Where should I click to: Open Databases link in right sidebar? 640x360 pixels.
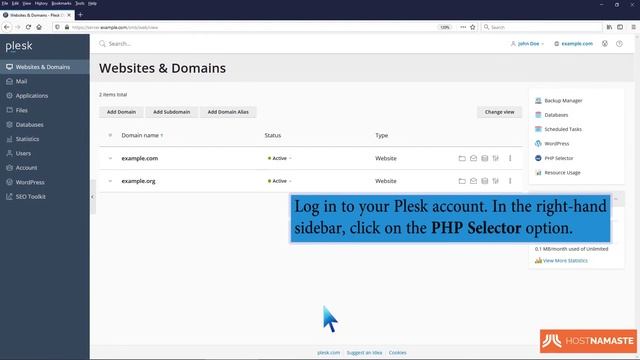click(556, 115)
